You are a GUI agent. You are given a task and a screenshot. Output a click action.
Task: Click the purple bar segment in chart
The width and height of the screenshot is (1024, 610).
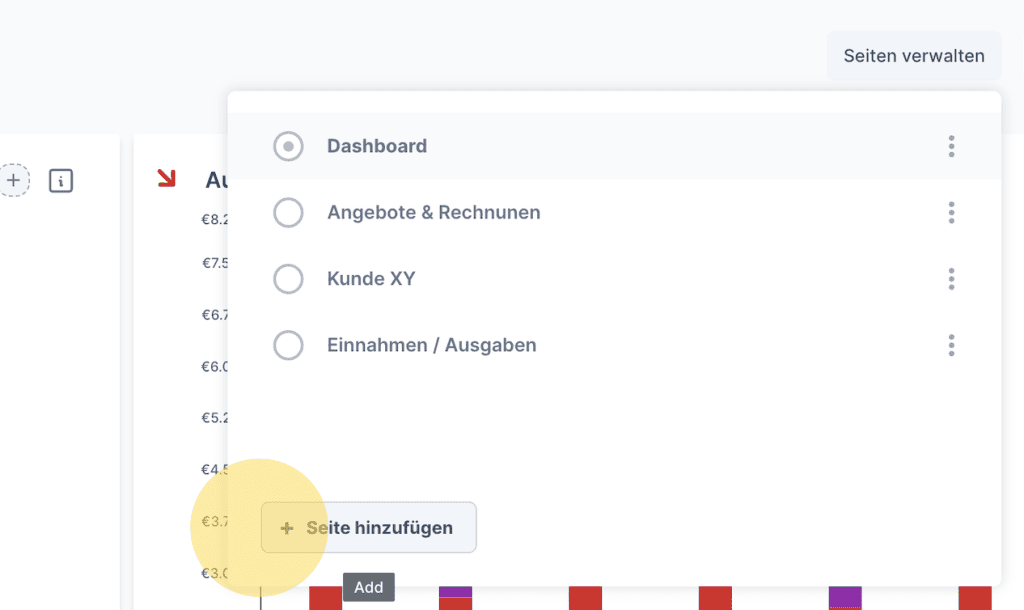tap(845, 596)
